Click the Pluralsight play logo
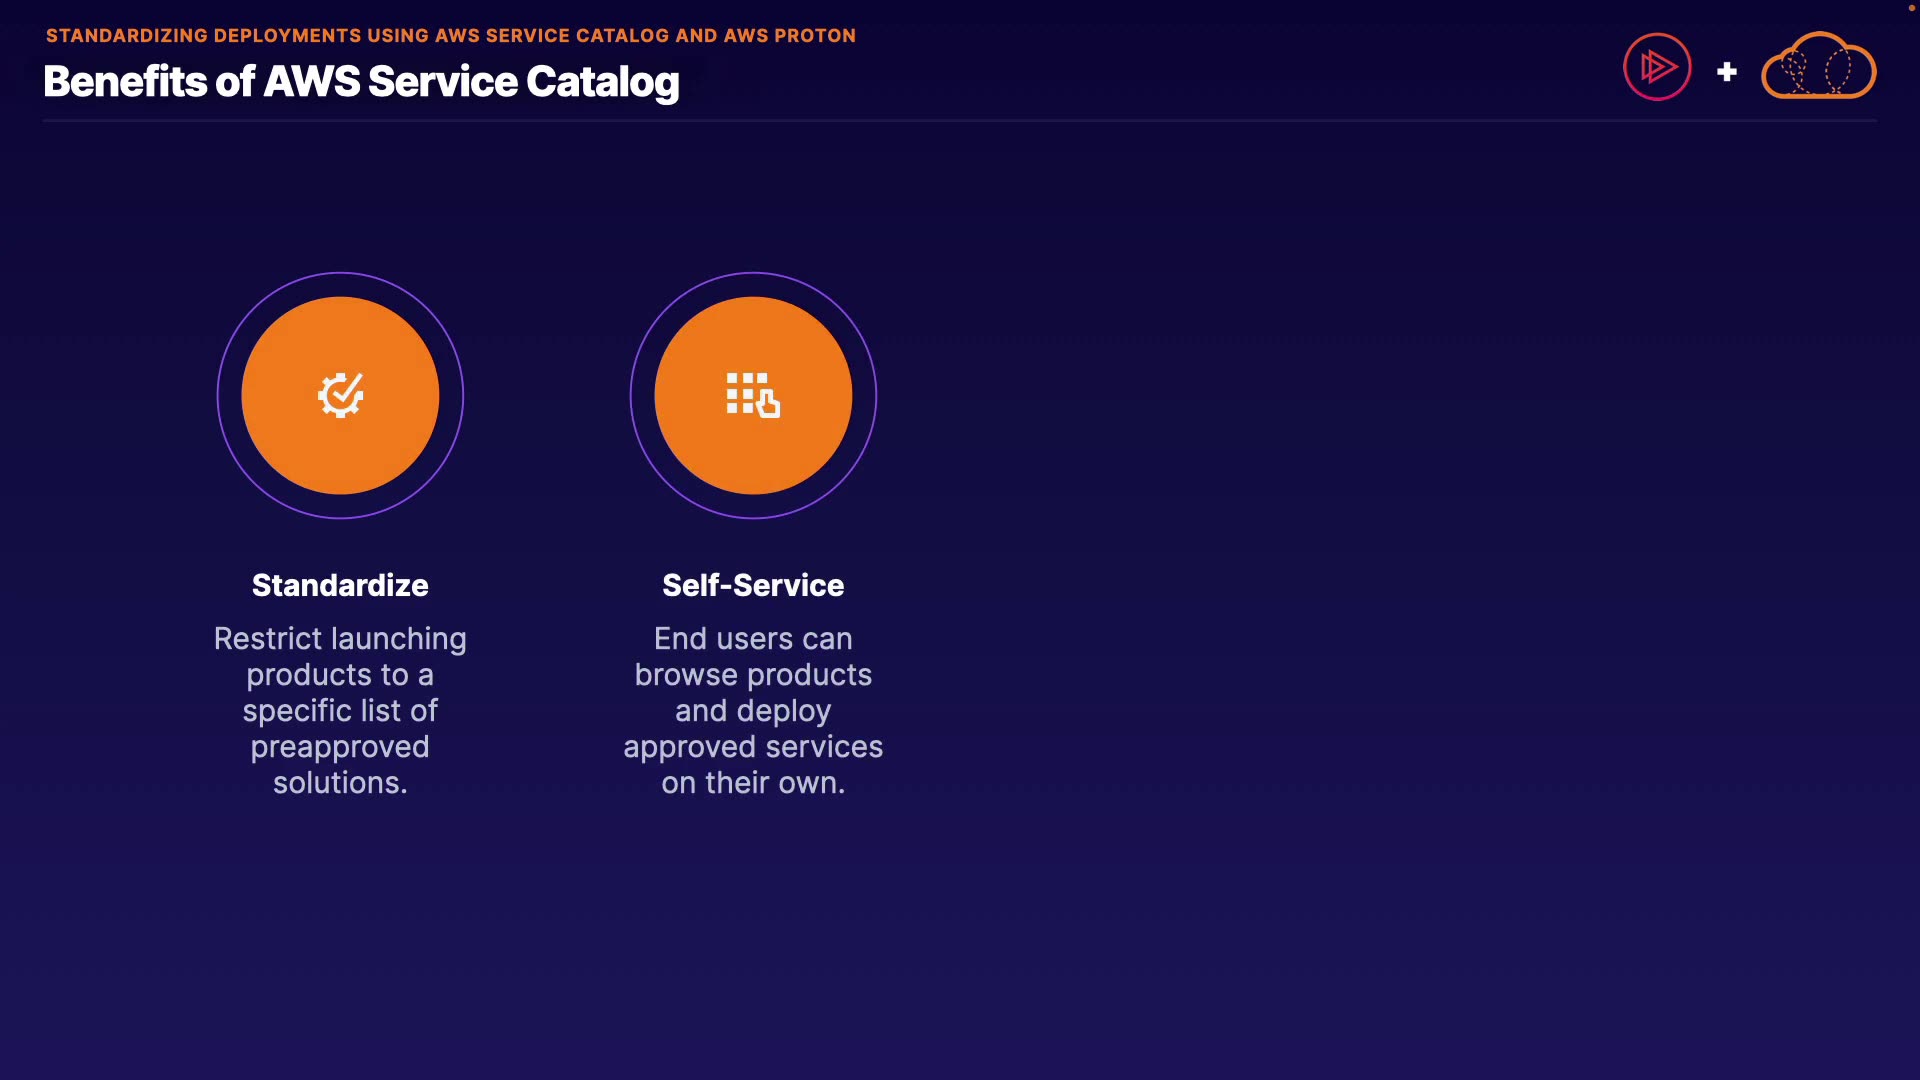The height and width of the screenshot is (1080, 1920). pos(1657,67)
